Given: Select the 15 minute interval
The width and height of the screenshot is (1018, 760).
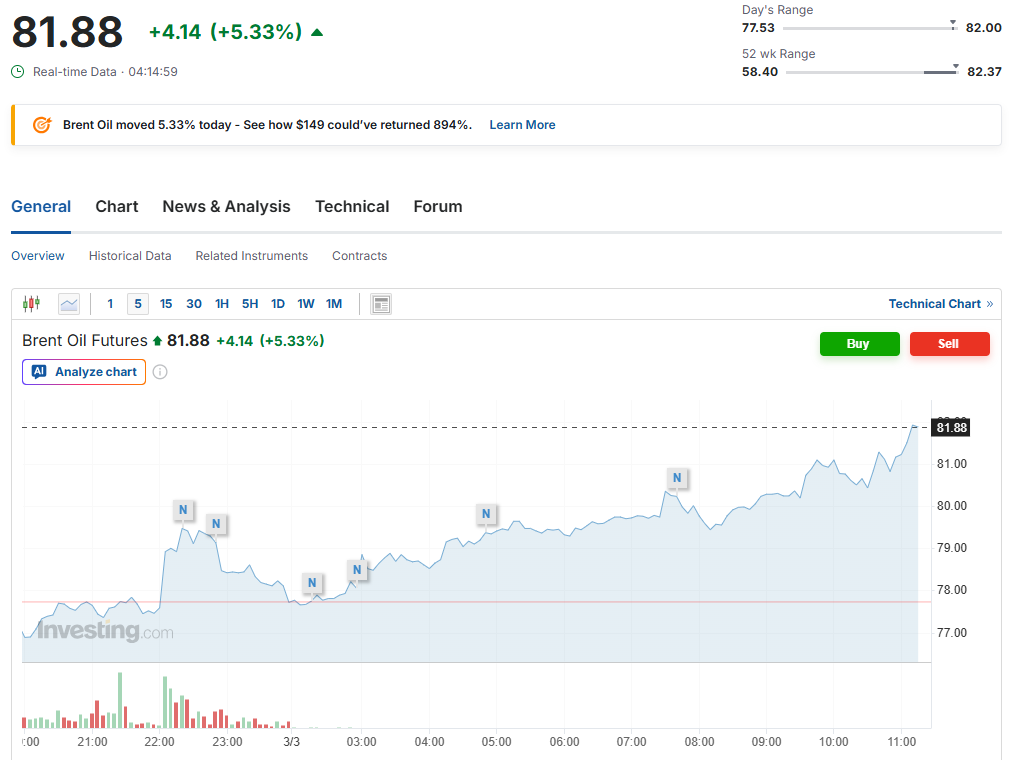Looking at the screenshot, I should 166,304.
